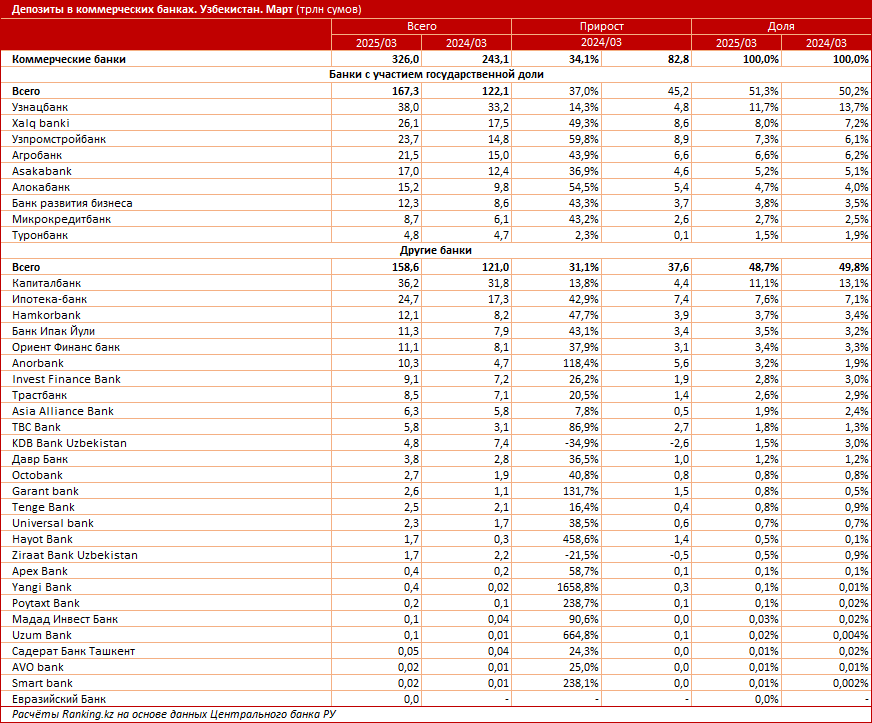Select the 'Туронбанк' bank name
This screenshot has height=723, width=872.
point(40,235)
